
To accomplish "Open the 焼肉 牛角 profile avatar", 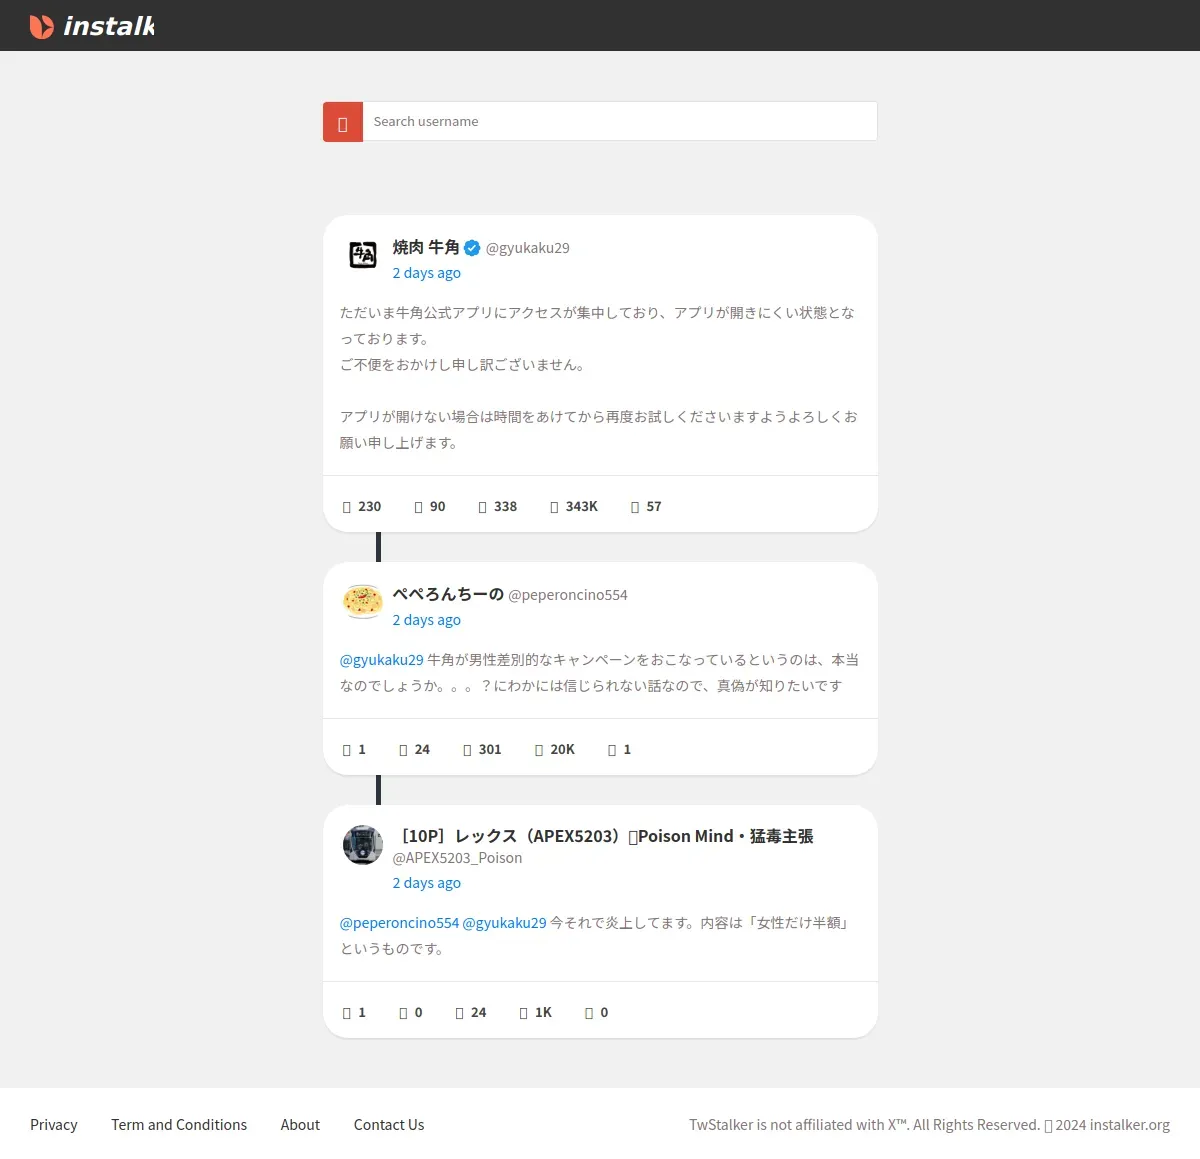I will point(363,254).
